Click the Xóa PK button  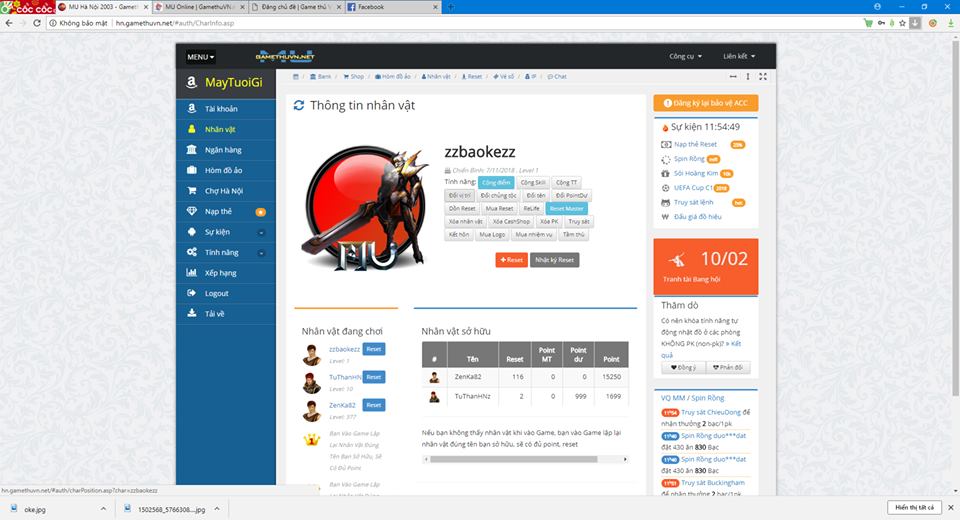(549, 221)
